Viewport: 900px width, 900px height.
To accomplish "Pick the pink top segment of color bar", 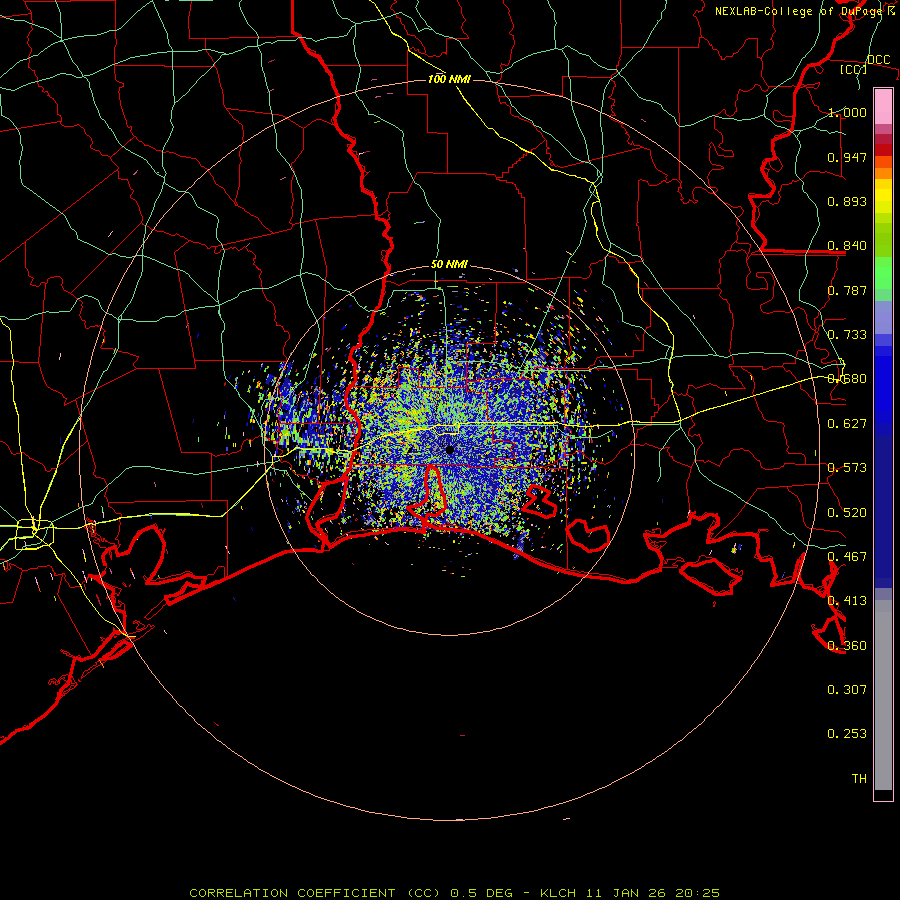I will point(883,106).
